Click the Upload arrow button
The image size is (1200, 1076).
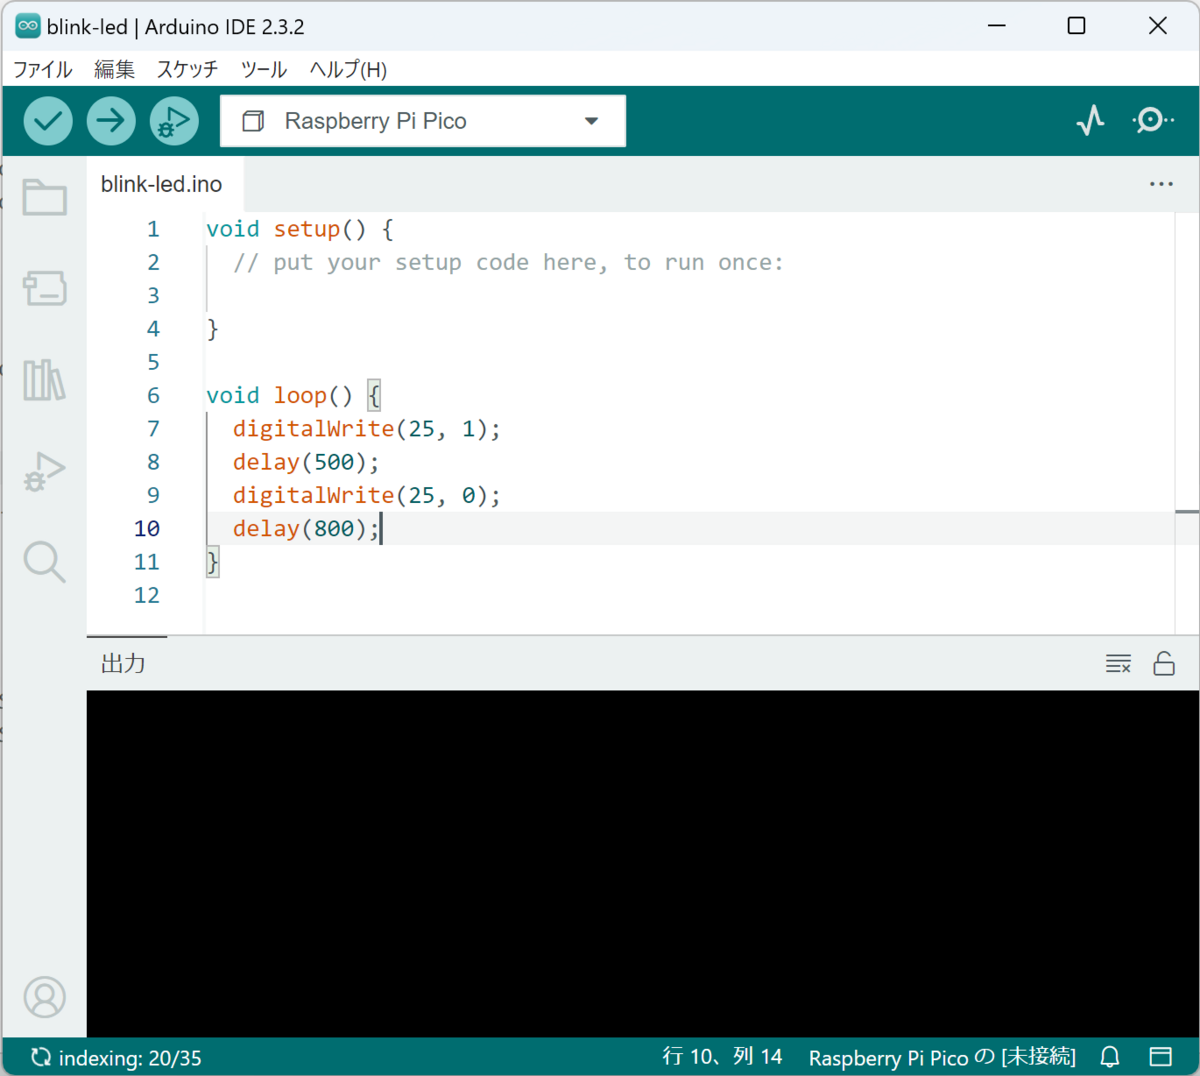111,121
